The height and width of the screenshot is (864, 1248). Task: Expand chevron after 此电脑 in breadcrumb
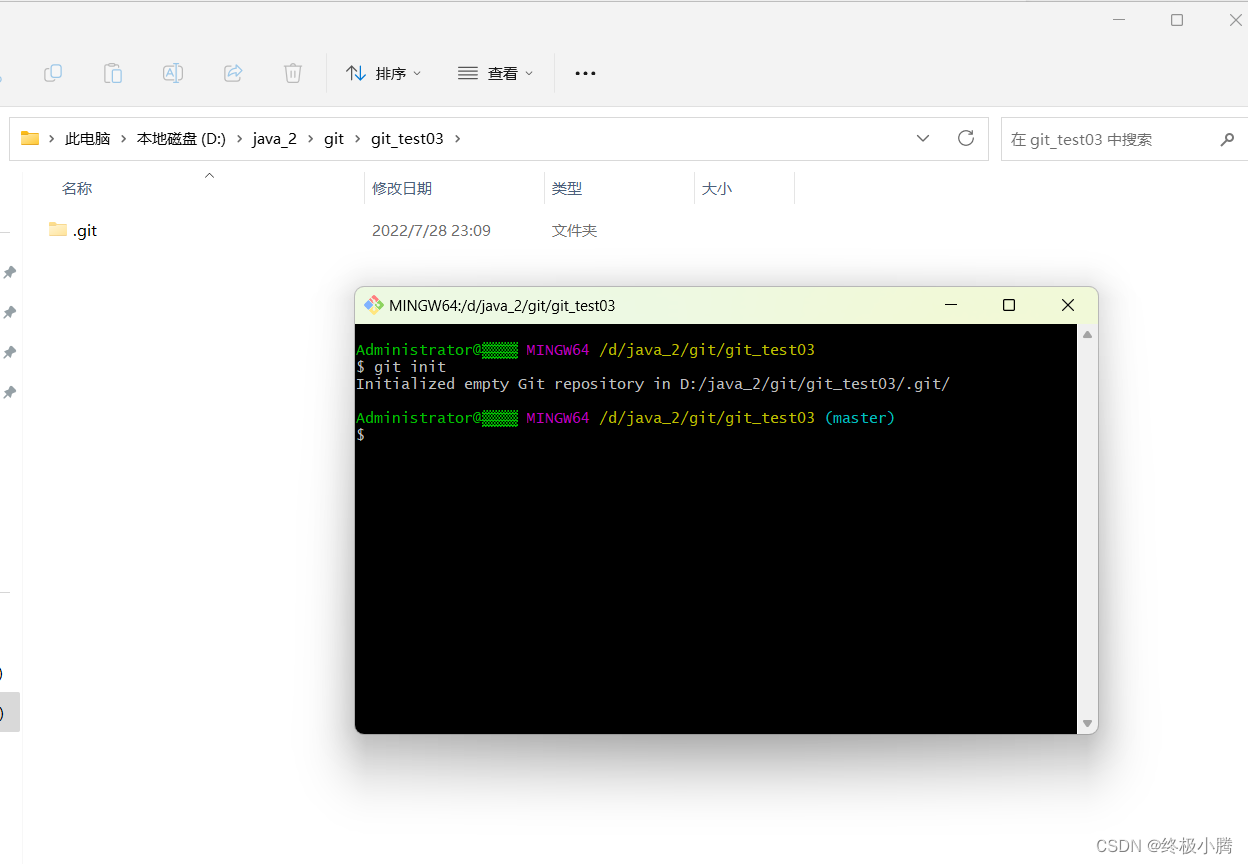pyautogui.click(x=124, y=139)
